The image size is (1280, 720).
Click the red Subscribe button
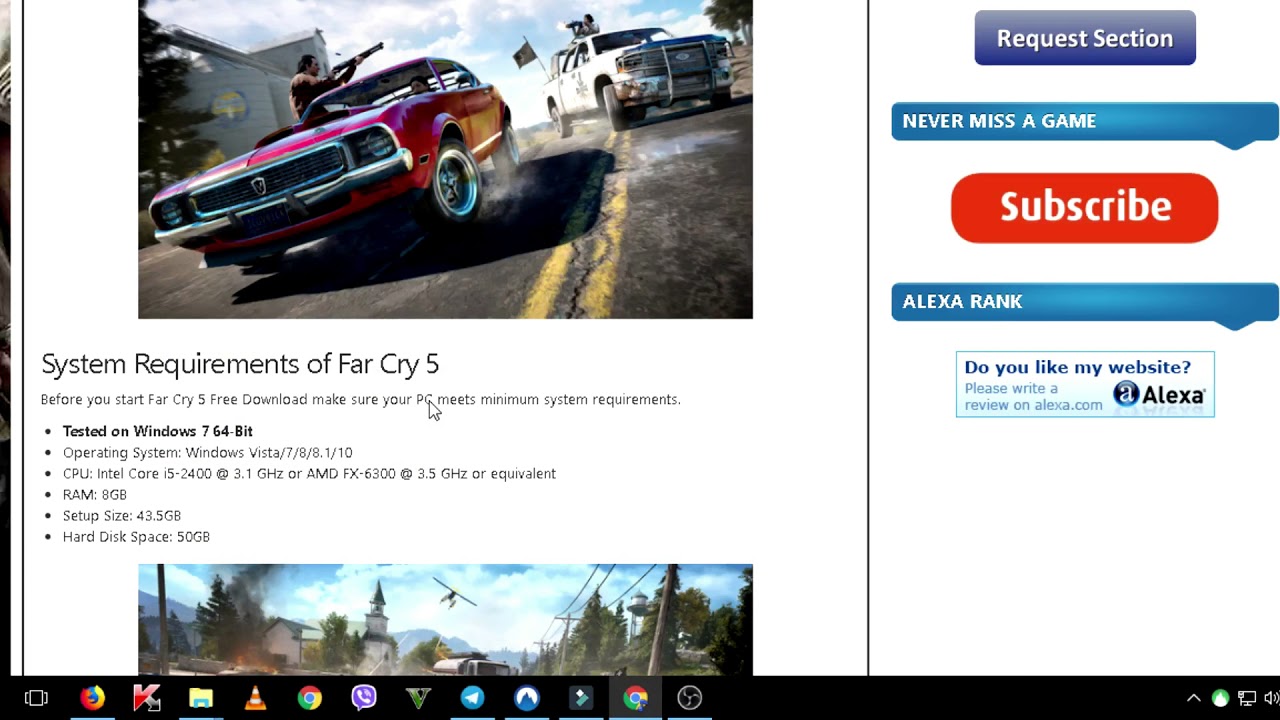point(1084,208)
